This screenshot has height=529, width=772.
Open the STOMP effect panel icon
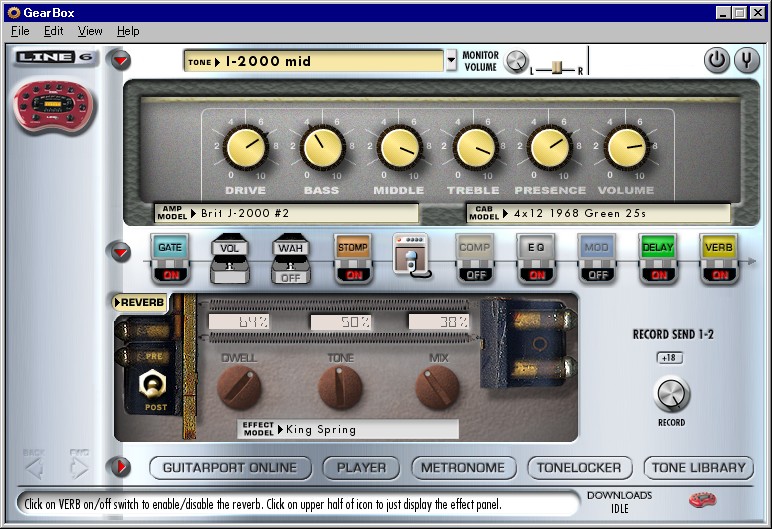pyautogui.click(x=353, y=247)
